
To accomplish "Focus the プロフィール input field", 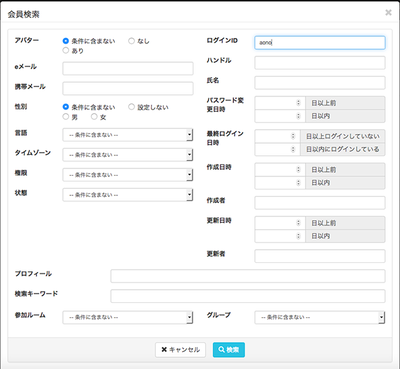I will (248, 276).
